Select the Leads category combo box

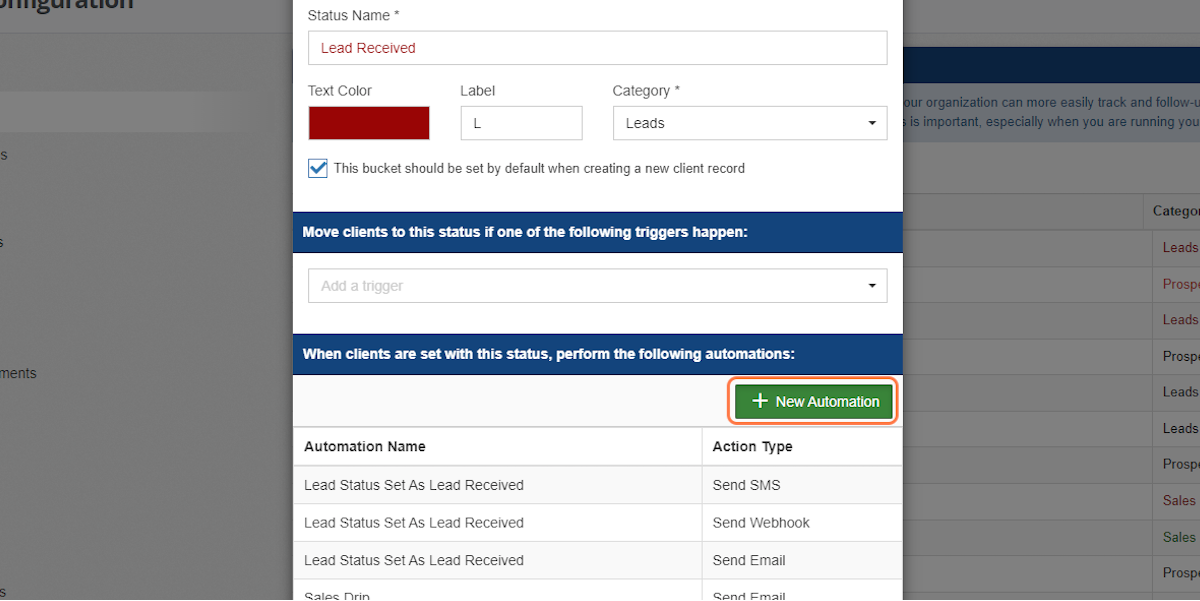click(750, 123)
